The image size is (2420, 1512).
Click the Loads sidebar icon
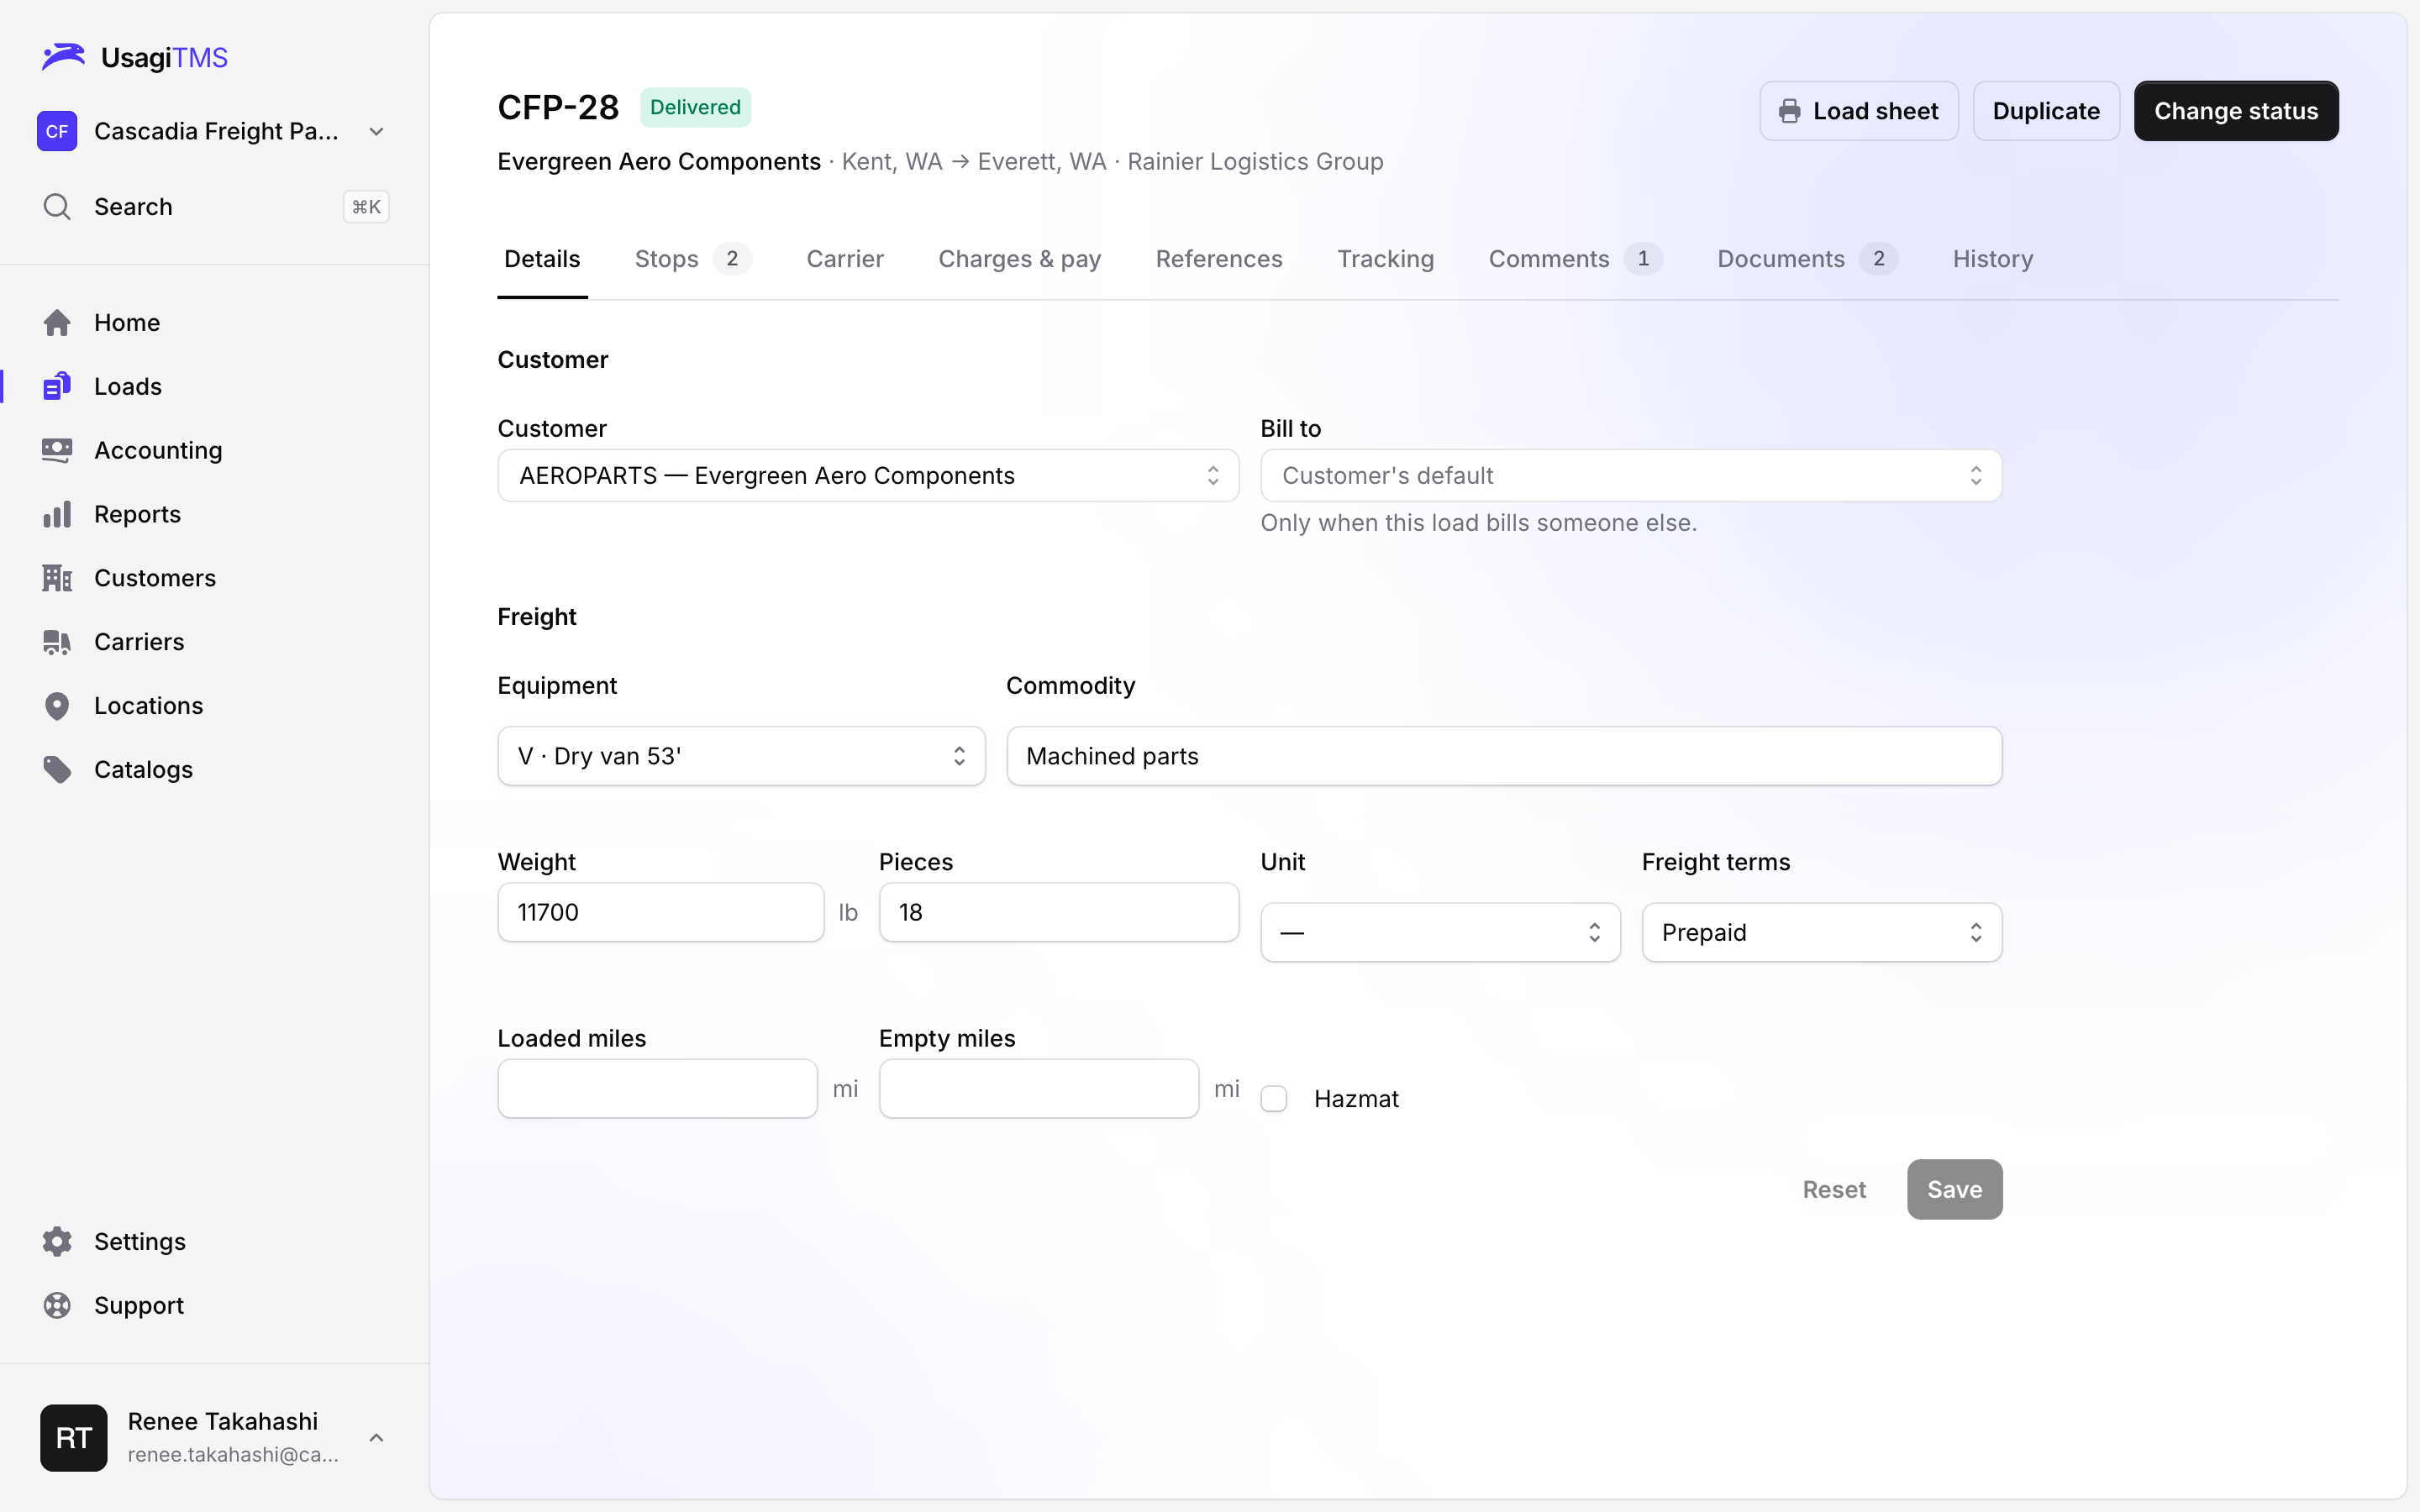(x=57, y=387)
